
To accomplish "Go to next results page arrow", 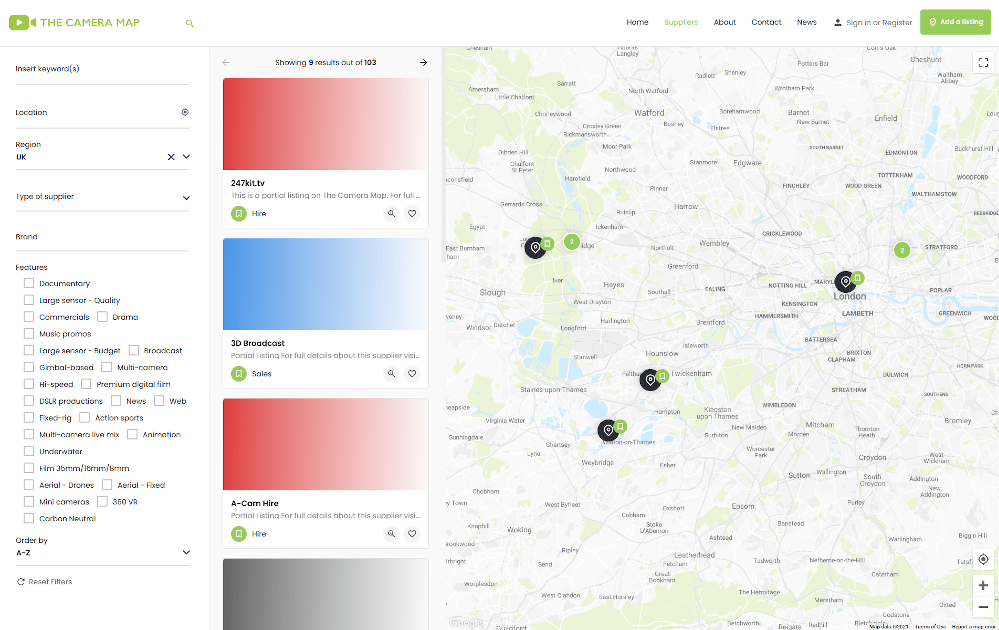I will pos(424,62).
